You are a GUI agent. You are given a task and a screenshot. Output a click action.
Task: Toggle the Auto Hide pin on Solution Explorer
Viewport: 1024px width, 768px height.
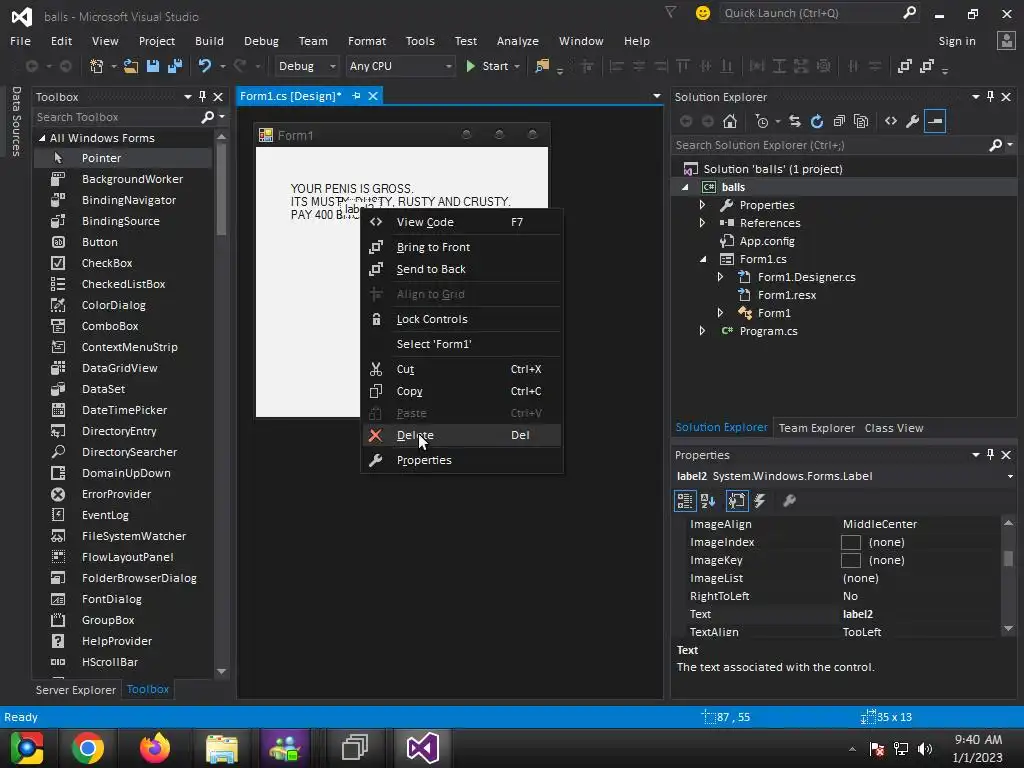(x=991, y=97)
